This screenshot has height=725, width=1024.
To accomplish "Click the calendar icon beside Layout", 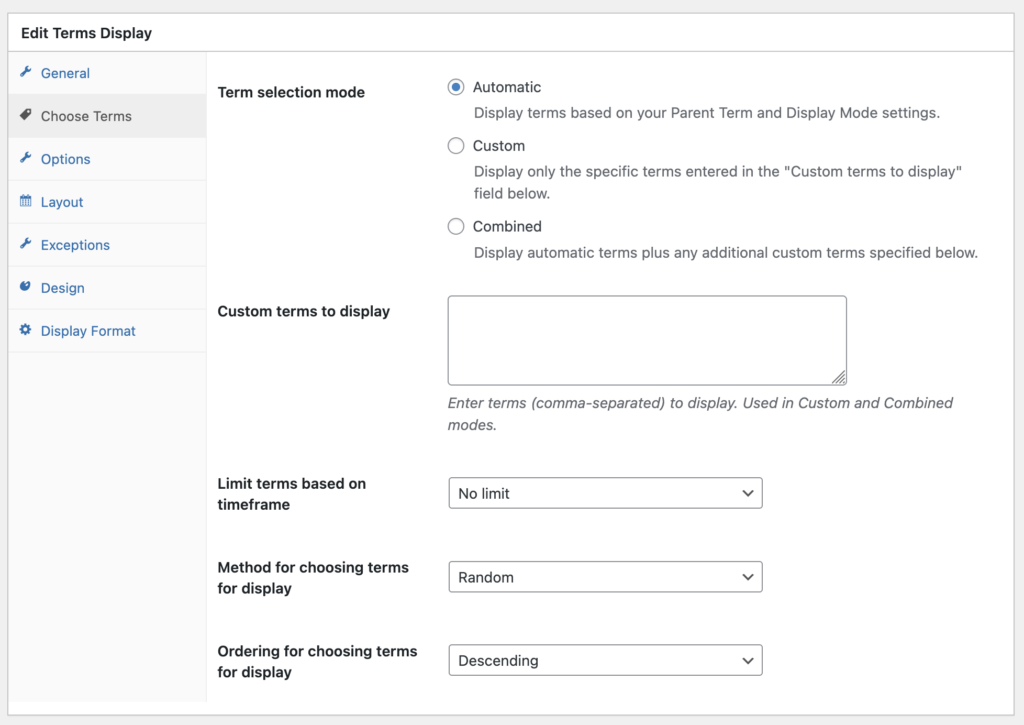I will [25, 202].
